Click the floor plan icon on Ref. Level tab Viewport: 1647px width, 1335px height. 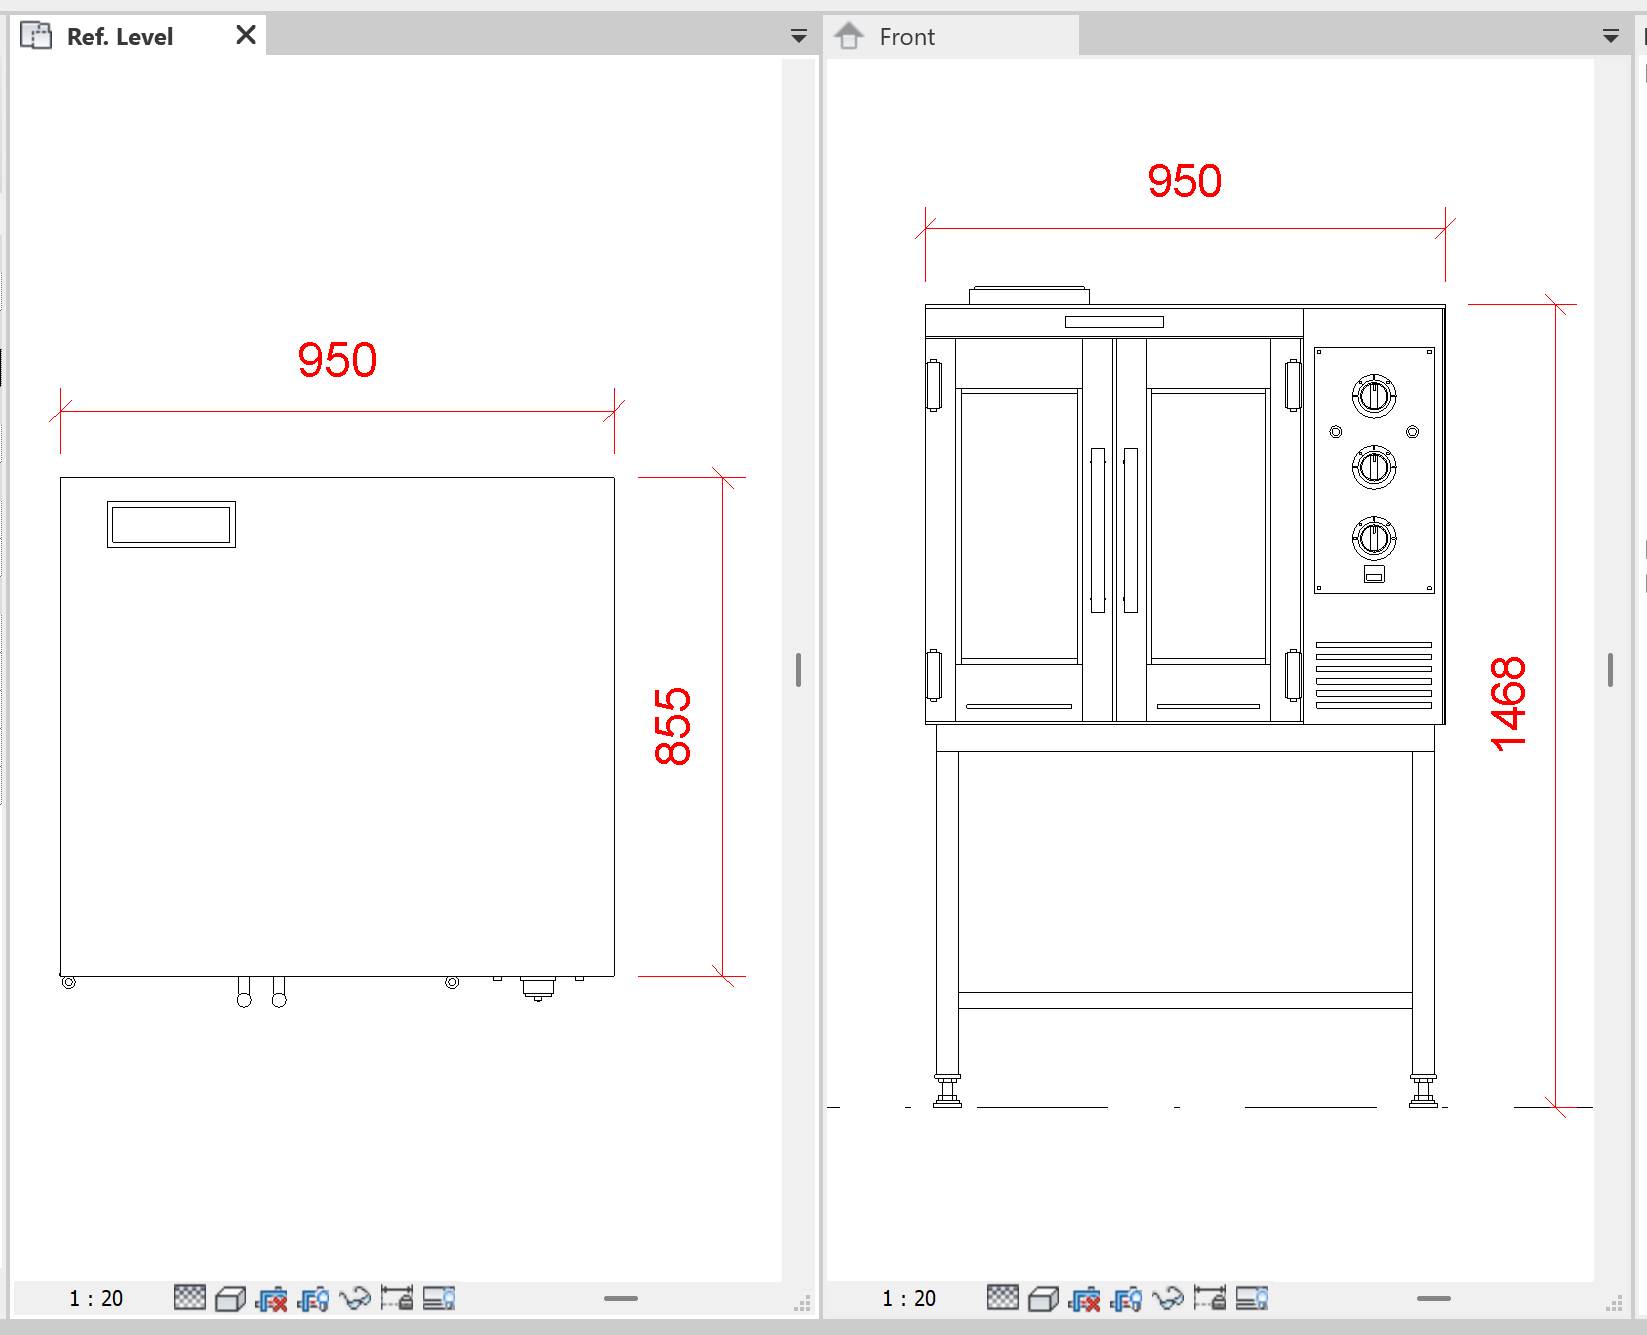point(37,36)
